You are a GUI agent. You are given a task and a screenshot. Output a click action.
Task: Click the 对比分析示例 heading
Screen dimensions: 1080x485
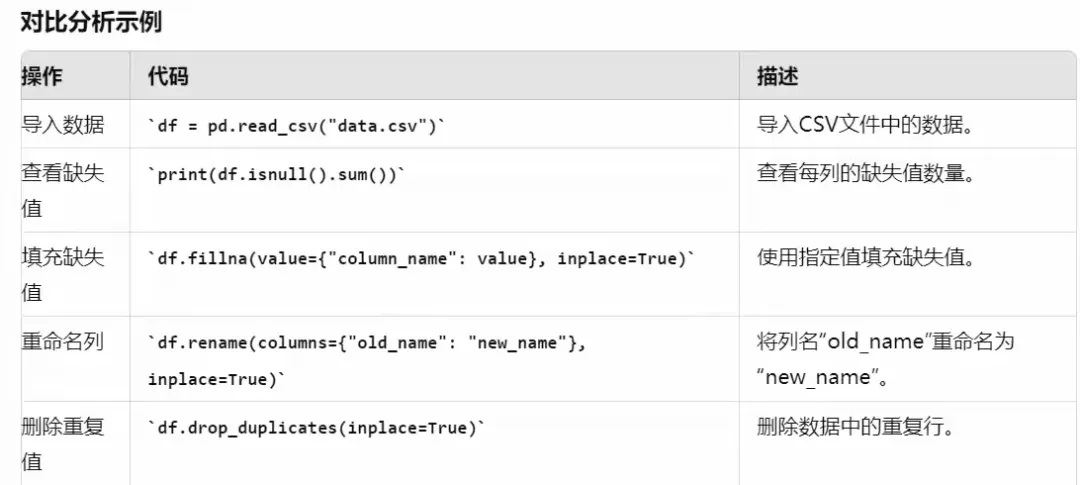coord(90,20)
